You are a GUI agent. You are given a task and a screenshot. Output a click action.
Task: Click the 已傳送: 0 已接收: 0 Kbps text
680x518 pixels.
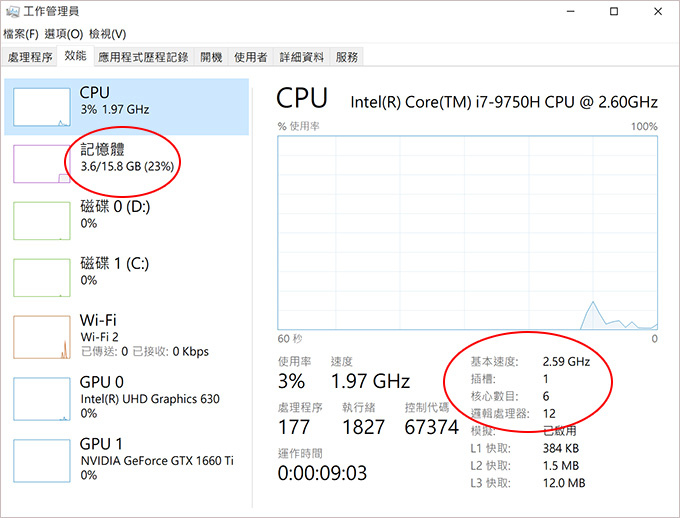coord(145,351)
